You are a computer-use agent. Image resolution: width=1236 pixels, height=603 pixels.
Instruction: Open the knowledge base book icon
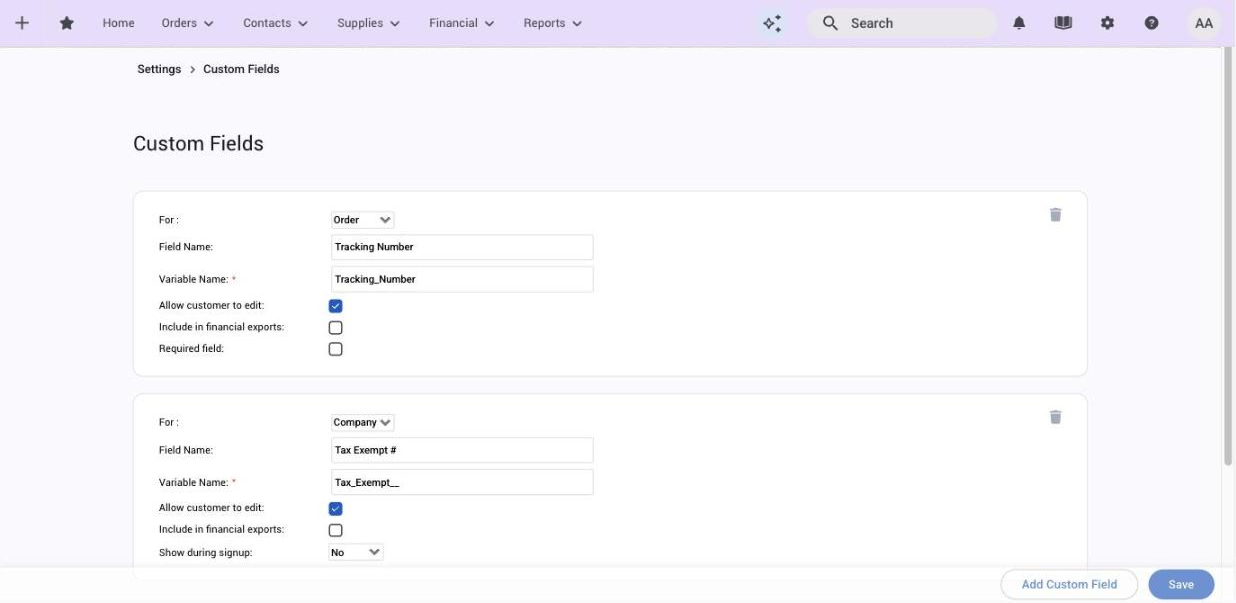pyautogui.click(x=1063, y=23)
